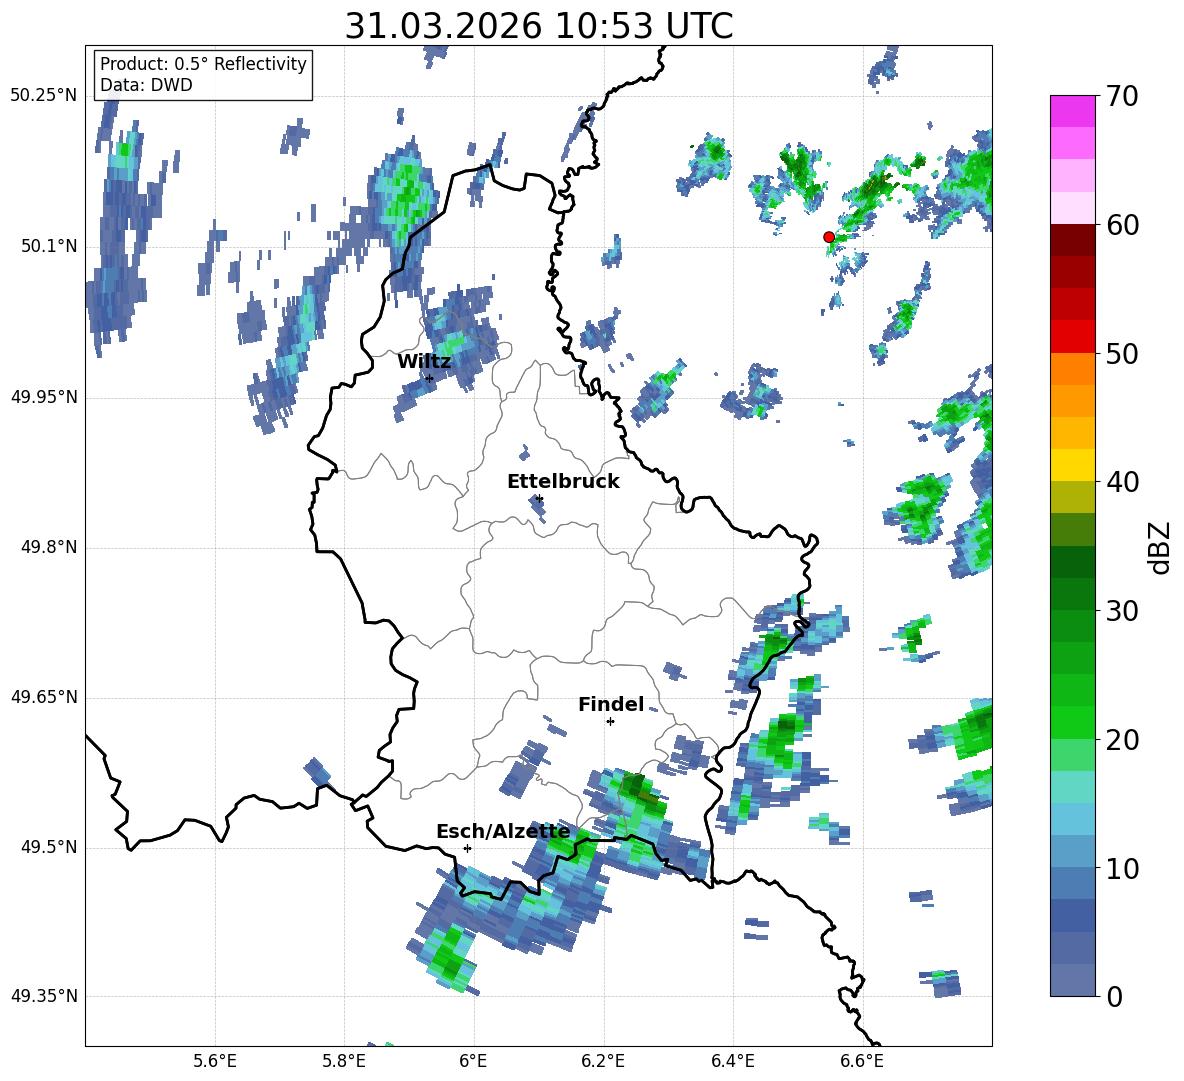Click the Product 0.5° Reflectivity info box

pos(203,75)
